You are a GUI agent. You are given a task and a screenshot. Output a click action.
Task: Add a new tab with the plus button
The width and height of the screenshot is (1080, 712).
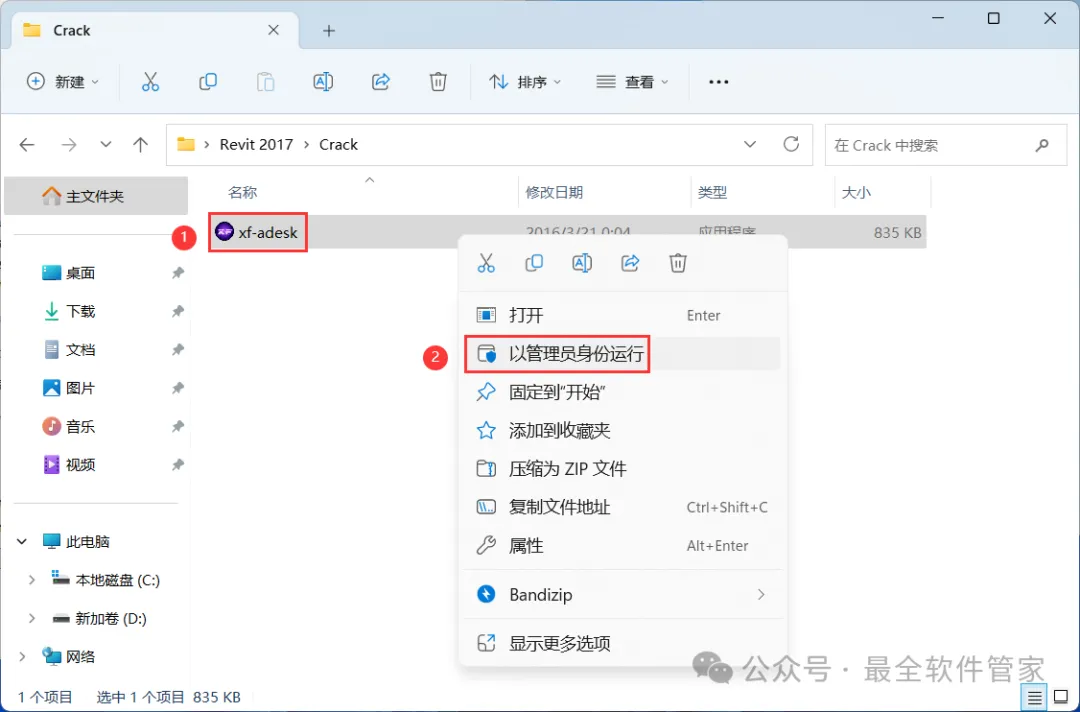click(329, 31)
